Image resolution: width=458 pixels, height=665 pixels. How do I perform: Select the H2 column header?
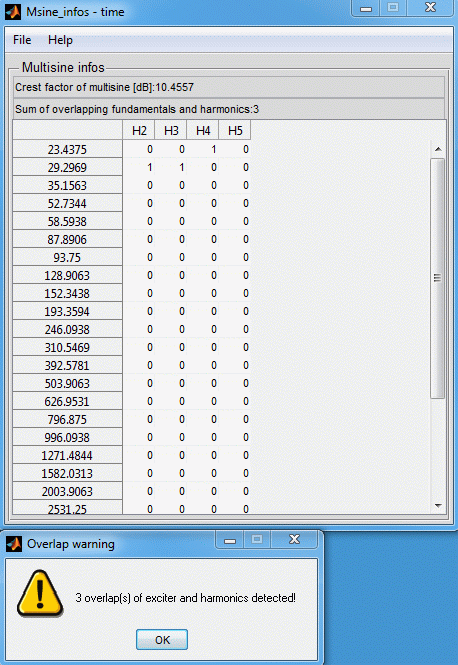tap(139, 130)
